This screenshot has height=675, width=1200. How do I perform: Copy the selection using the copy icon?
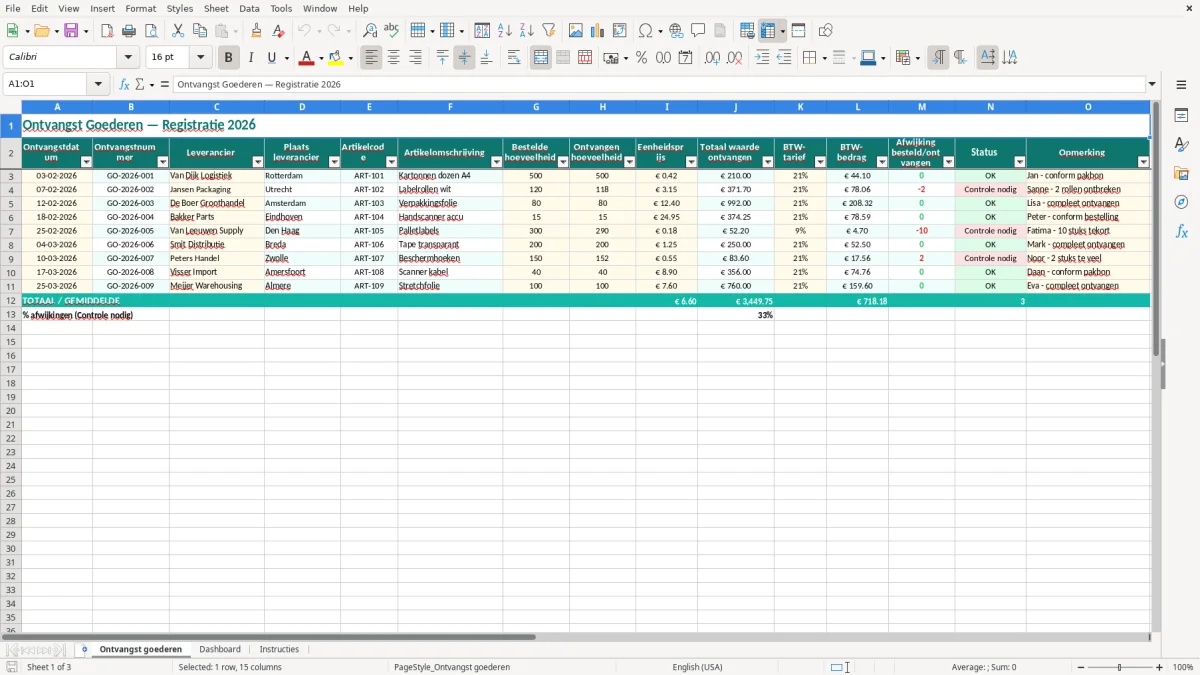click(200, 31)
